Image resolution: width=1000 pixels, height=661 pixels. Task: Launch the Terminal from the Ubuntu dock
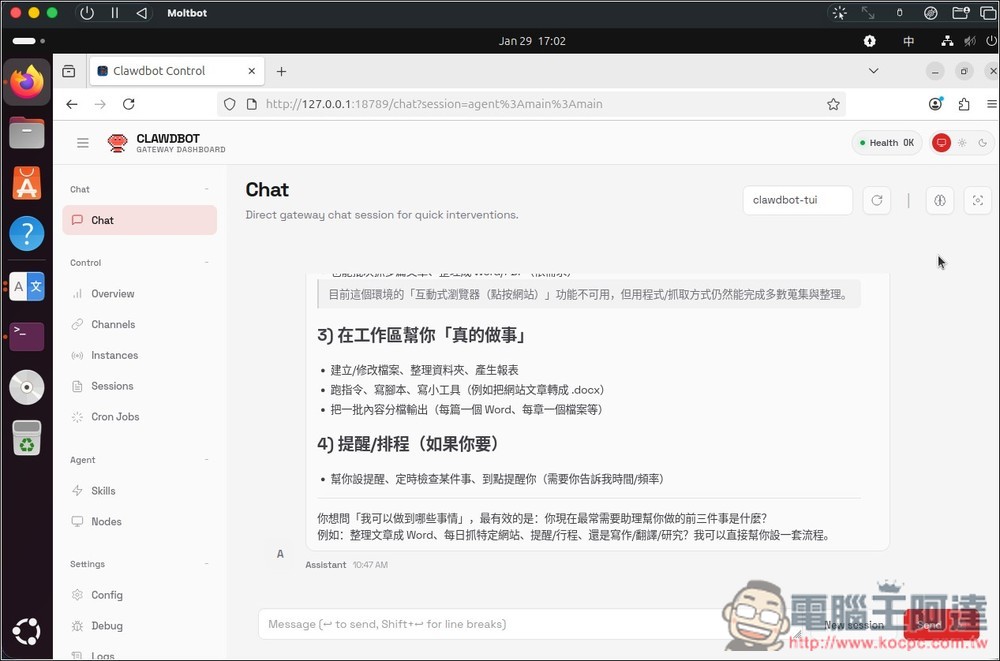coord(26,336)
